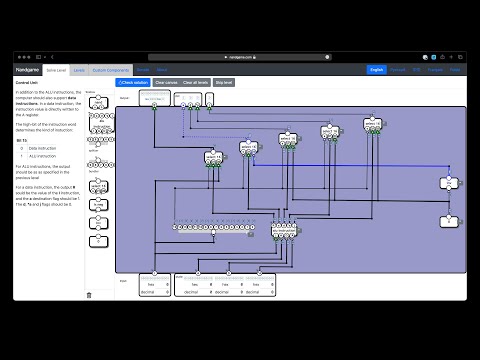Open the About link in navbar
This screenshot has width=480, height=360.
[x=162, y=70]
